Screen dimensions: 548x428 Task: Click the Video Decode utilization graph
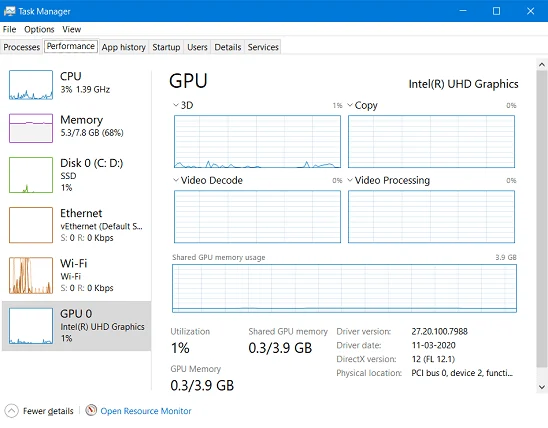point(257,217)
